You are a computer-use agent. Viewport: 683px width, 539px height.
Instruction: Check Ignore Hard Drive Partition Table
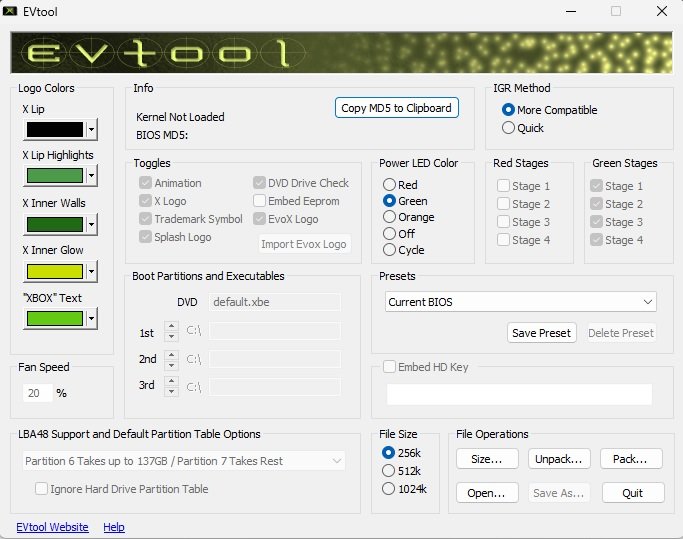[x=122, y=489]
